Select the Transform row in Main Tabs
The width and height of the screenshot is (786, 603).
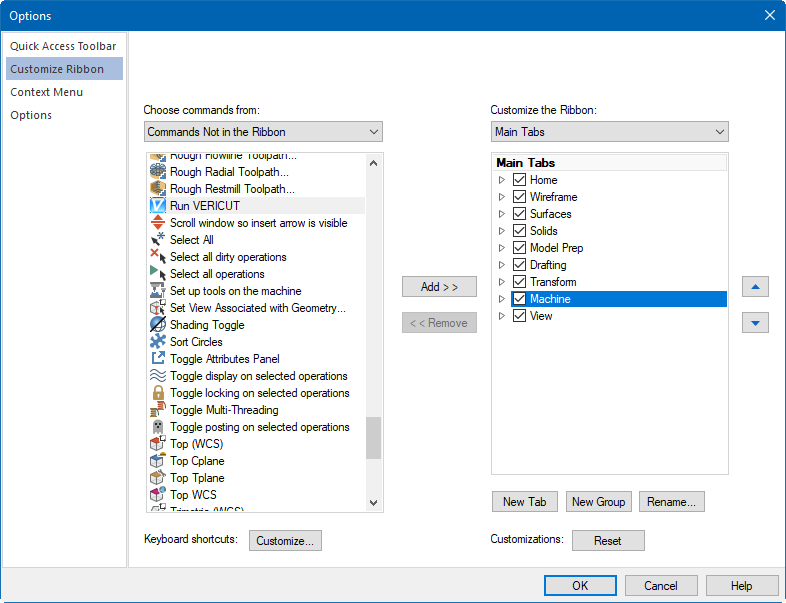[619, 282]
